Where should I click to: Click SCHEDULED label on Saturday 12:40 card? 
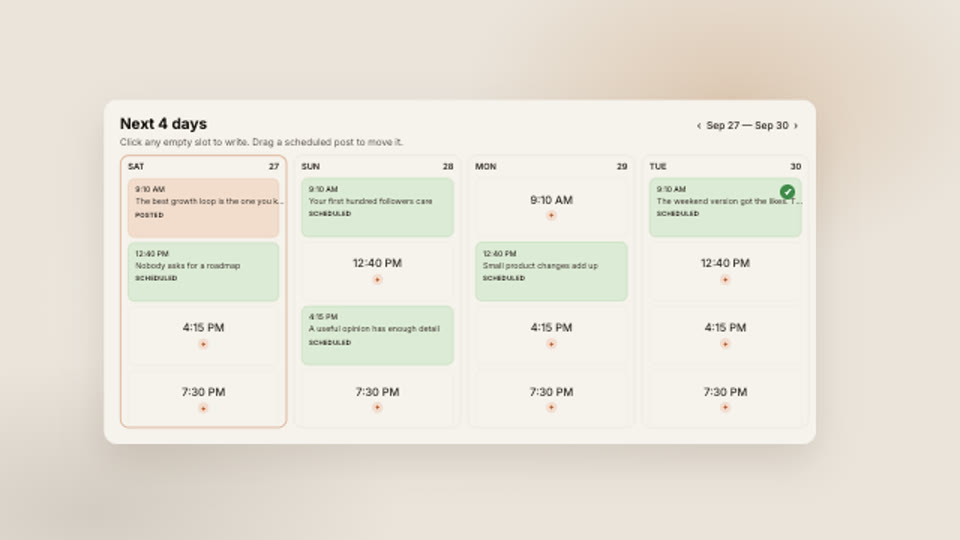(156, 279)
